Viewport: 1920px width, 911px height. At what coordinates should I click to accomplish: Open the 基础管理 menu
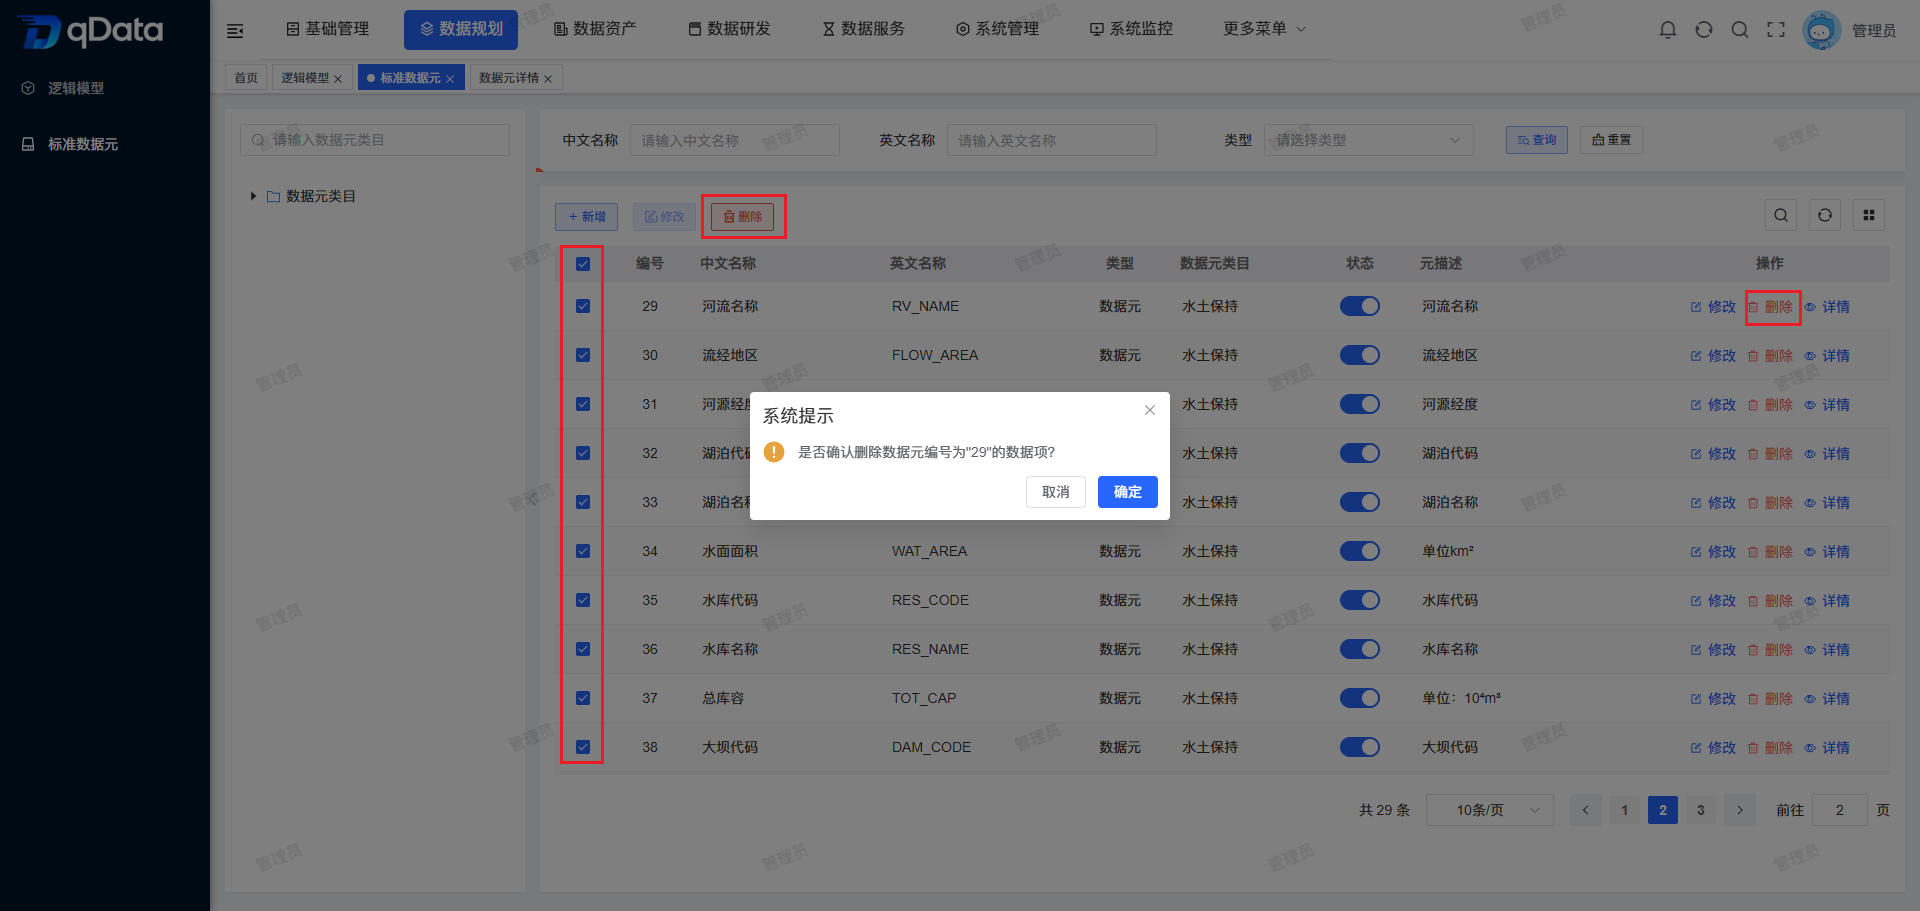[328, 29]
